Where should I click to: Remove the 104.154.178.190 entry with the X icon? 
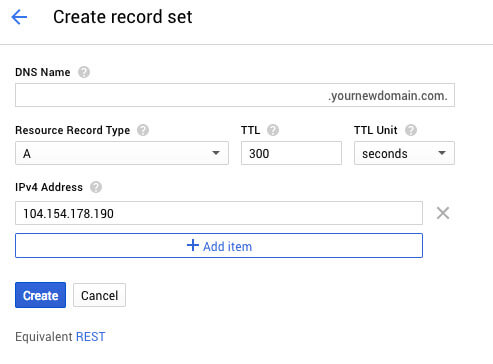443,213
